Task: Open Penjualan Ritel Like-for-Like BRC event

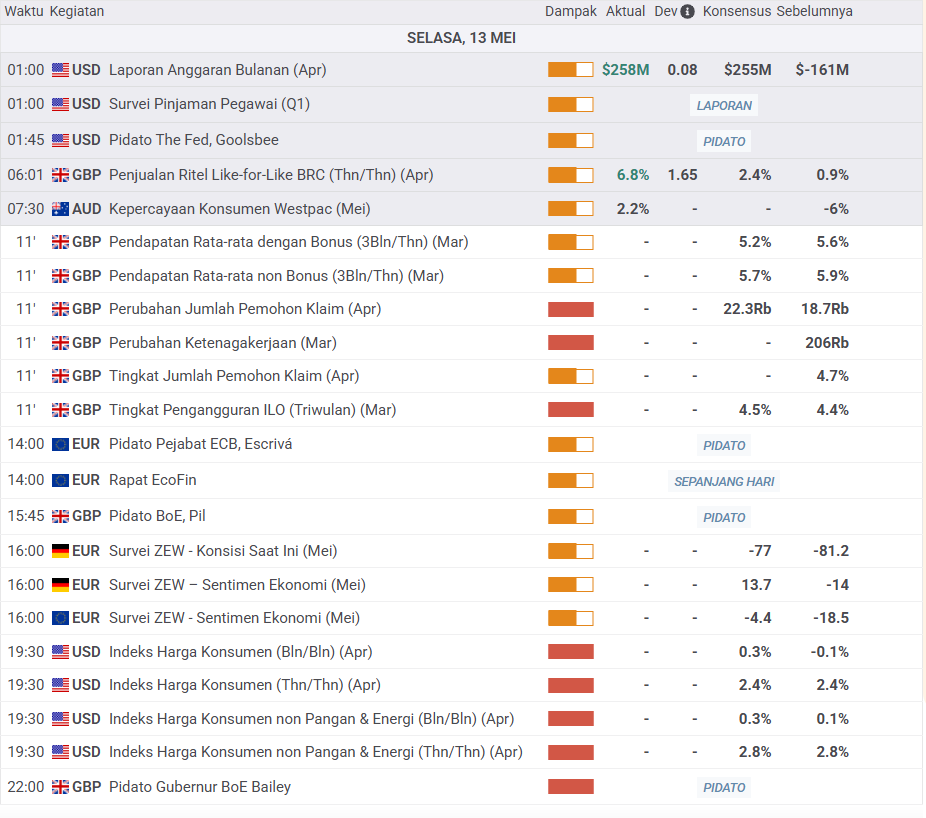Action: click(x=270, y=175)
